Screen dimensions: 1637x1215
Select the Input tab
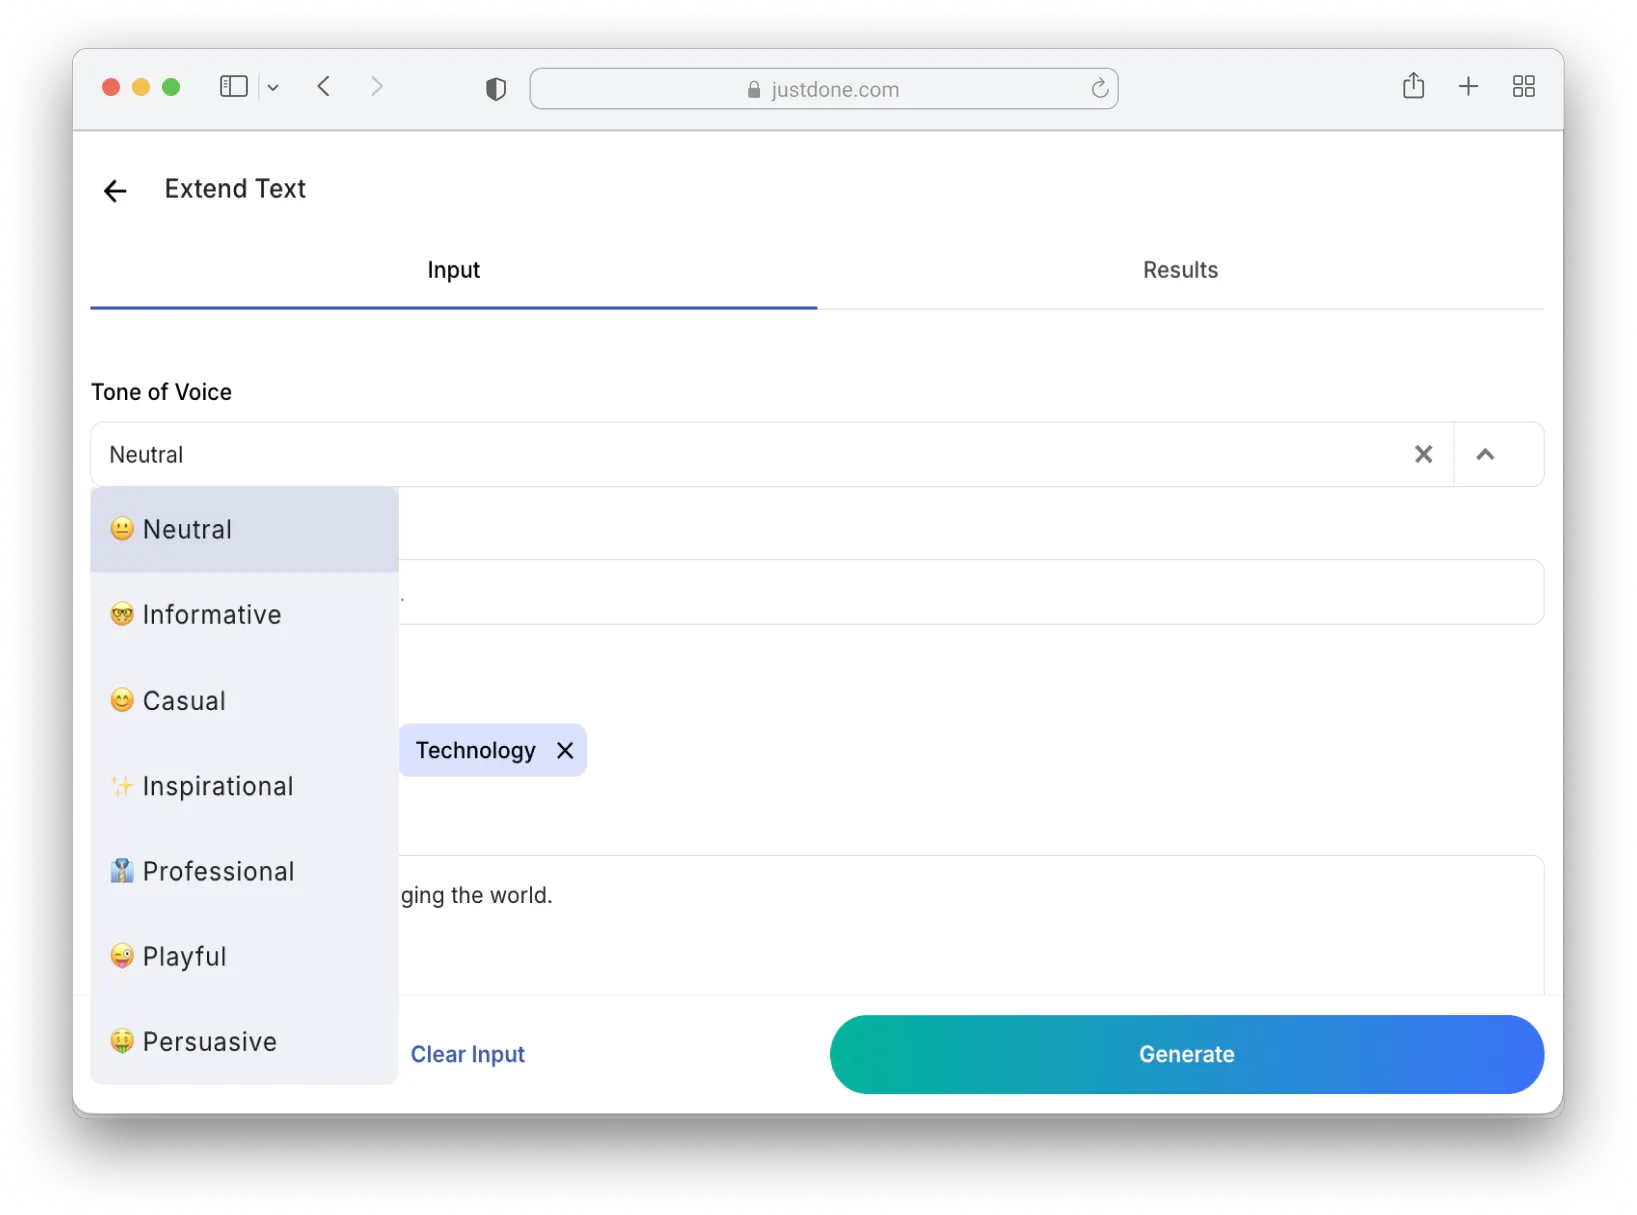coord(453,270)
